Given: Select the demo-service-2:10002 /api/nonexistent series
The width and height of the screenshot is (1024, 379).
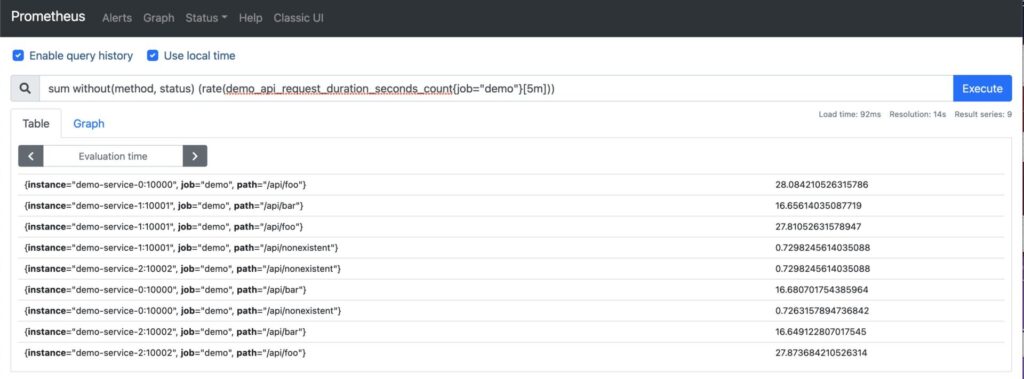Looking at the screenshot, I should tap(183, 269).
